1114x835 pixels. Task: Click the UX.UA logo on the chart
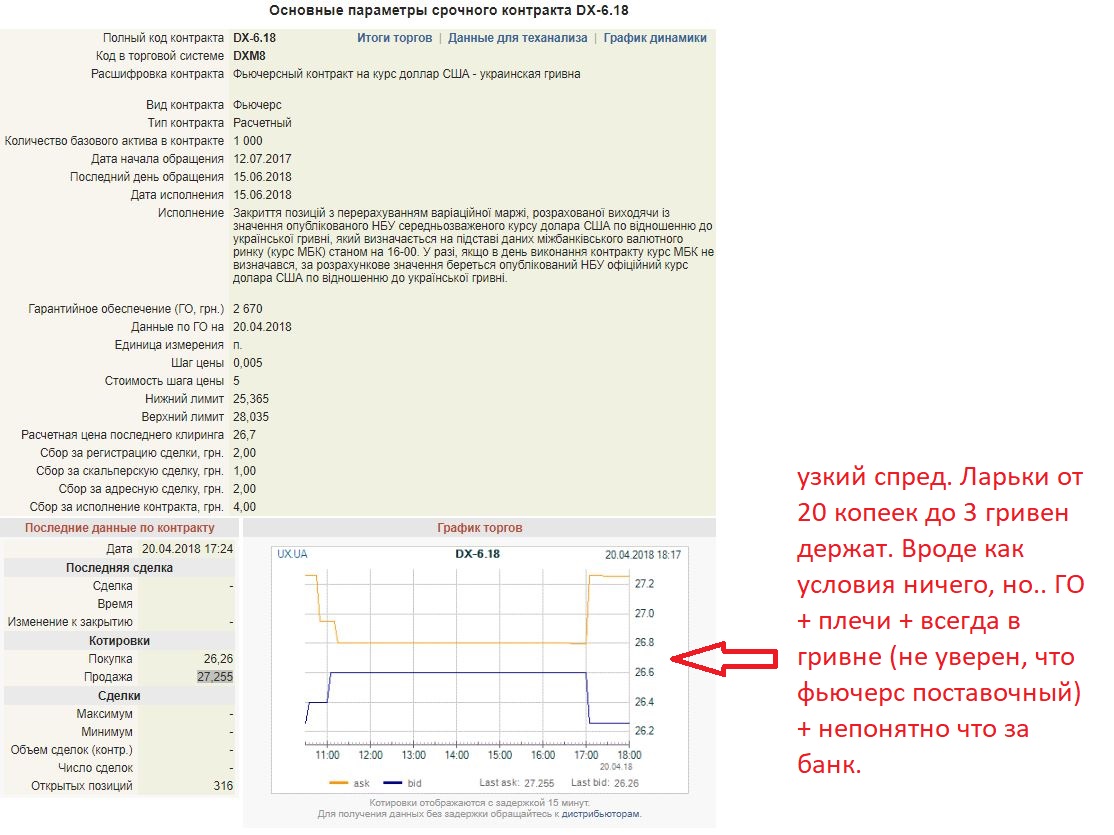292,554
